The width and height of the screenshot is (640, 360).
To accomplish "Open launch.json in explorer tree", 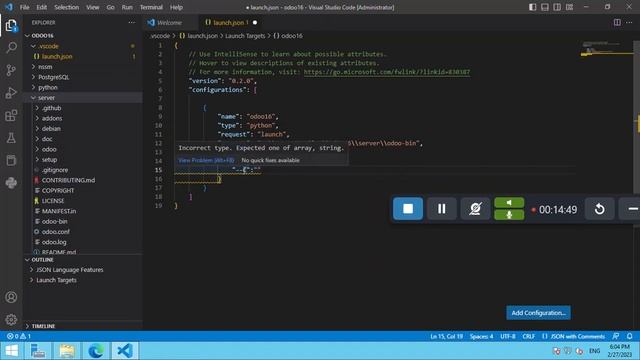I will pos(57,56).
